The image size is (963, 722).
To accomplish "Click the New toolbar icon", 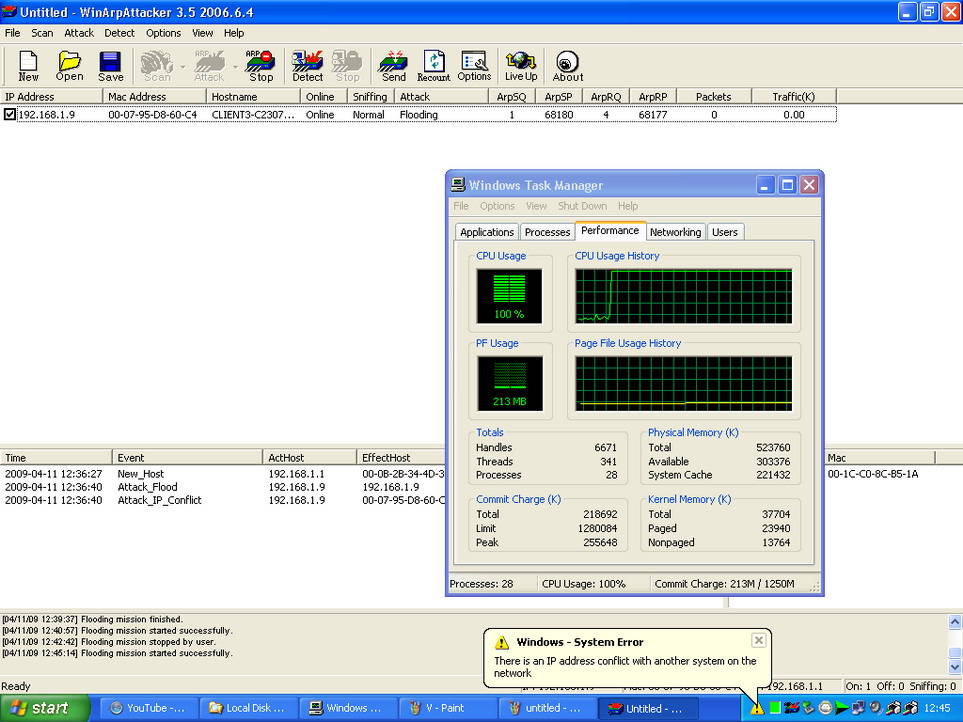I will (28, 66).
